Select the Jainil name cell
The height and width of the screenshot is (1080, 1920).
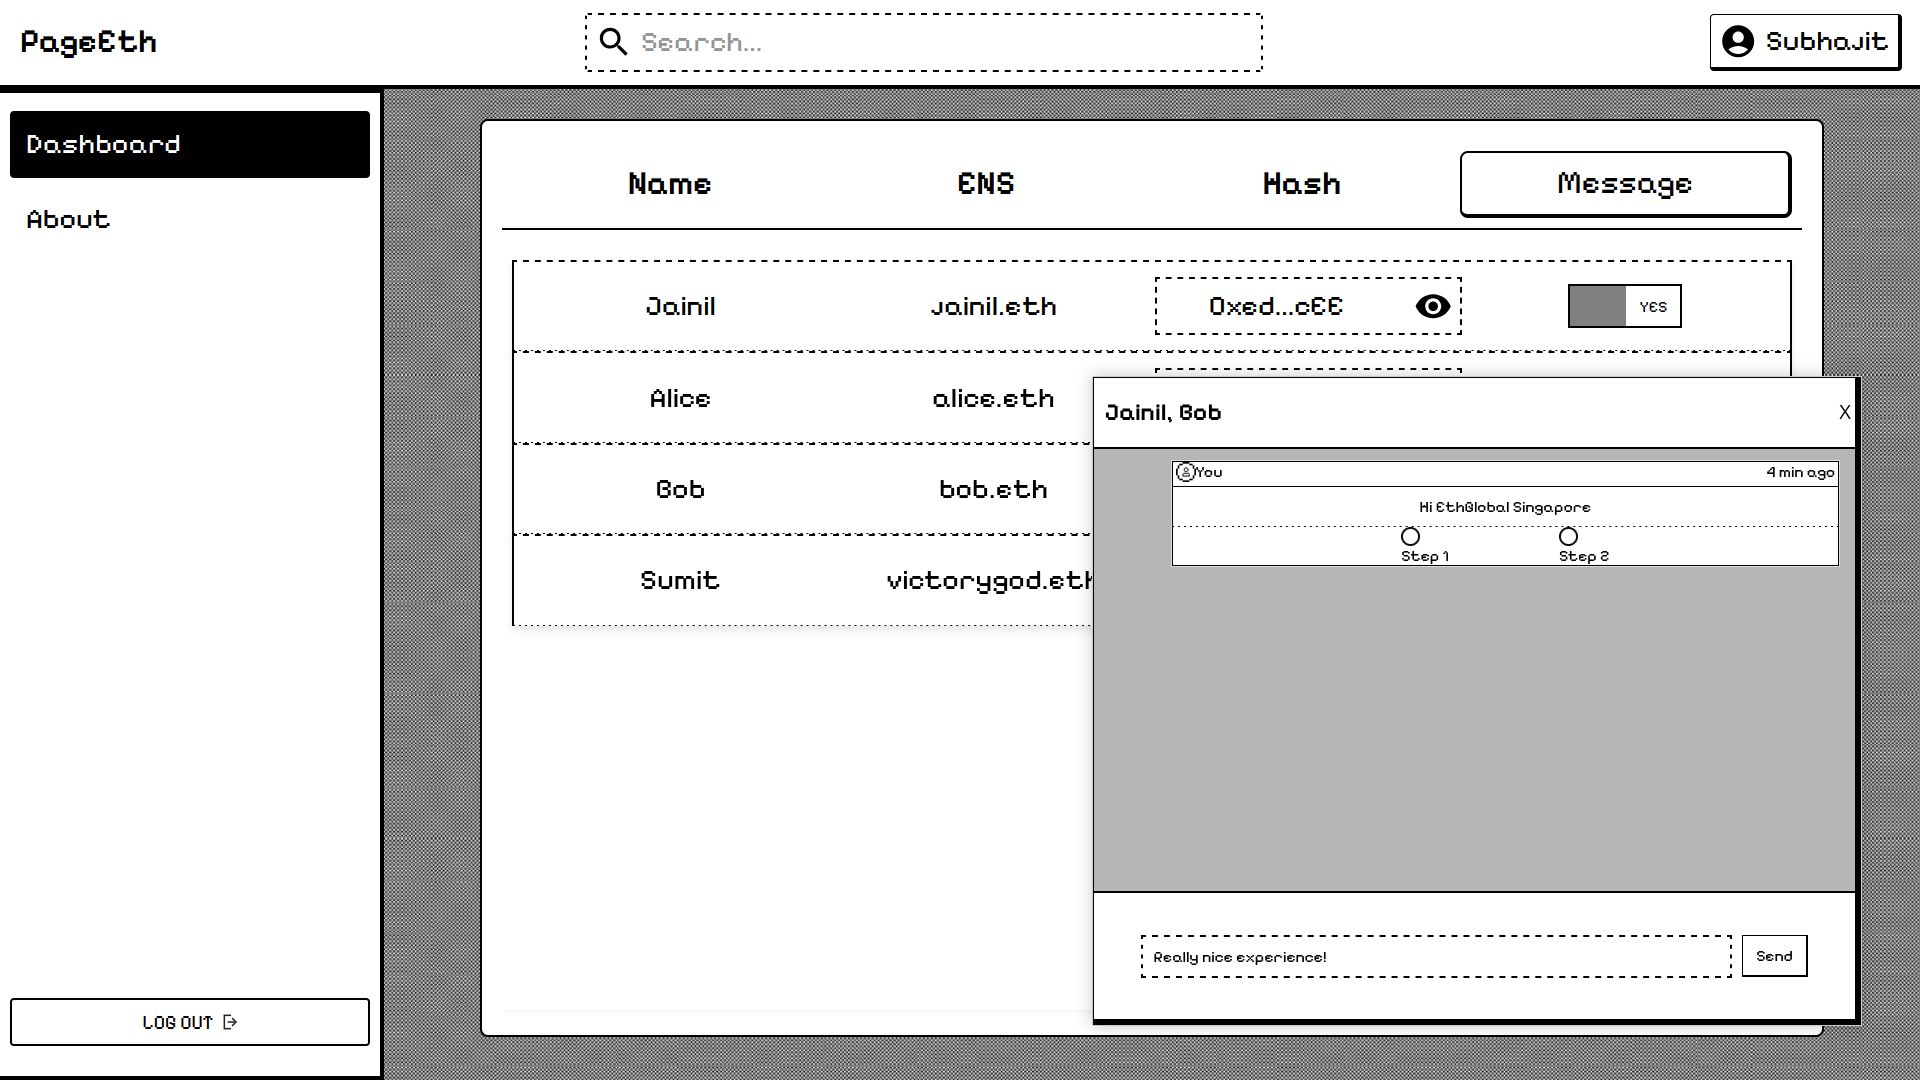coord(680,307)
